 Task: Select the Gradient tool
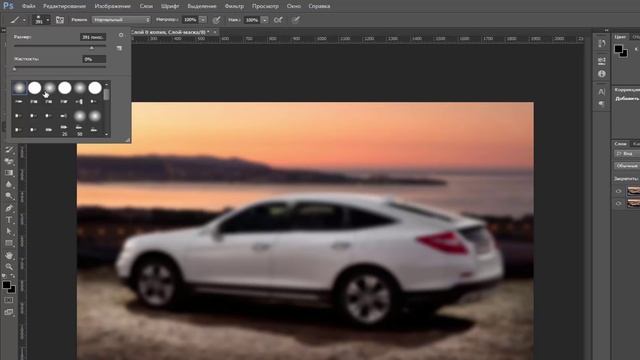(9, 173)
